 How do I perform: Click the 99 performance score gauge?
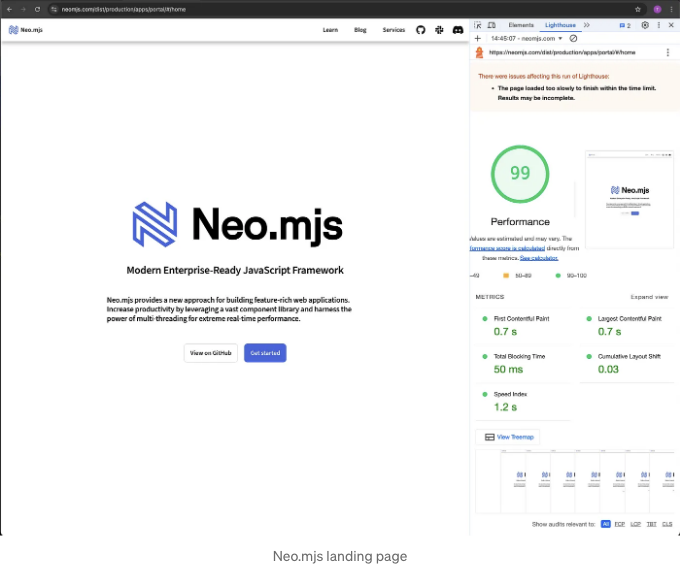point(520,174)
